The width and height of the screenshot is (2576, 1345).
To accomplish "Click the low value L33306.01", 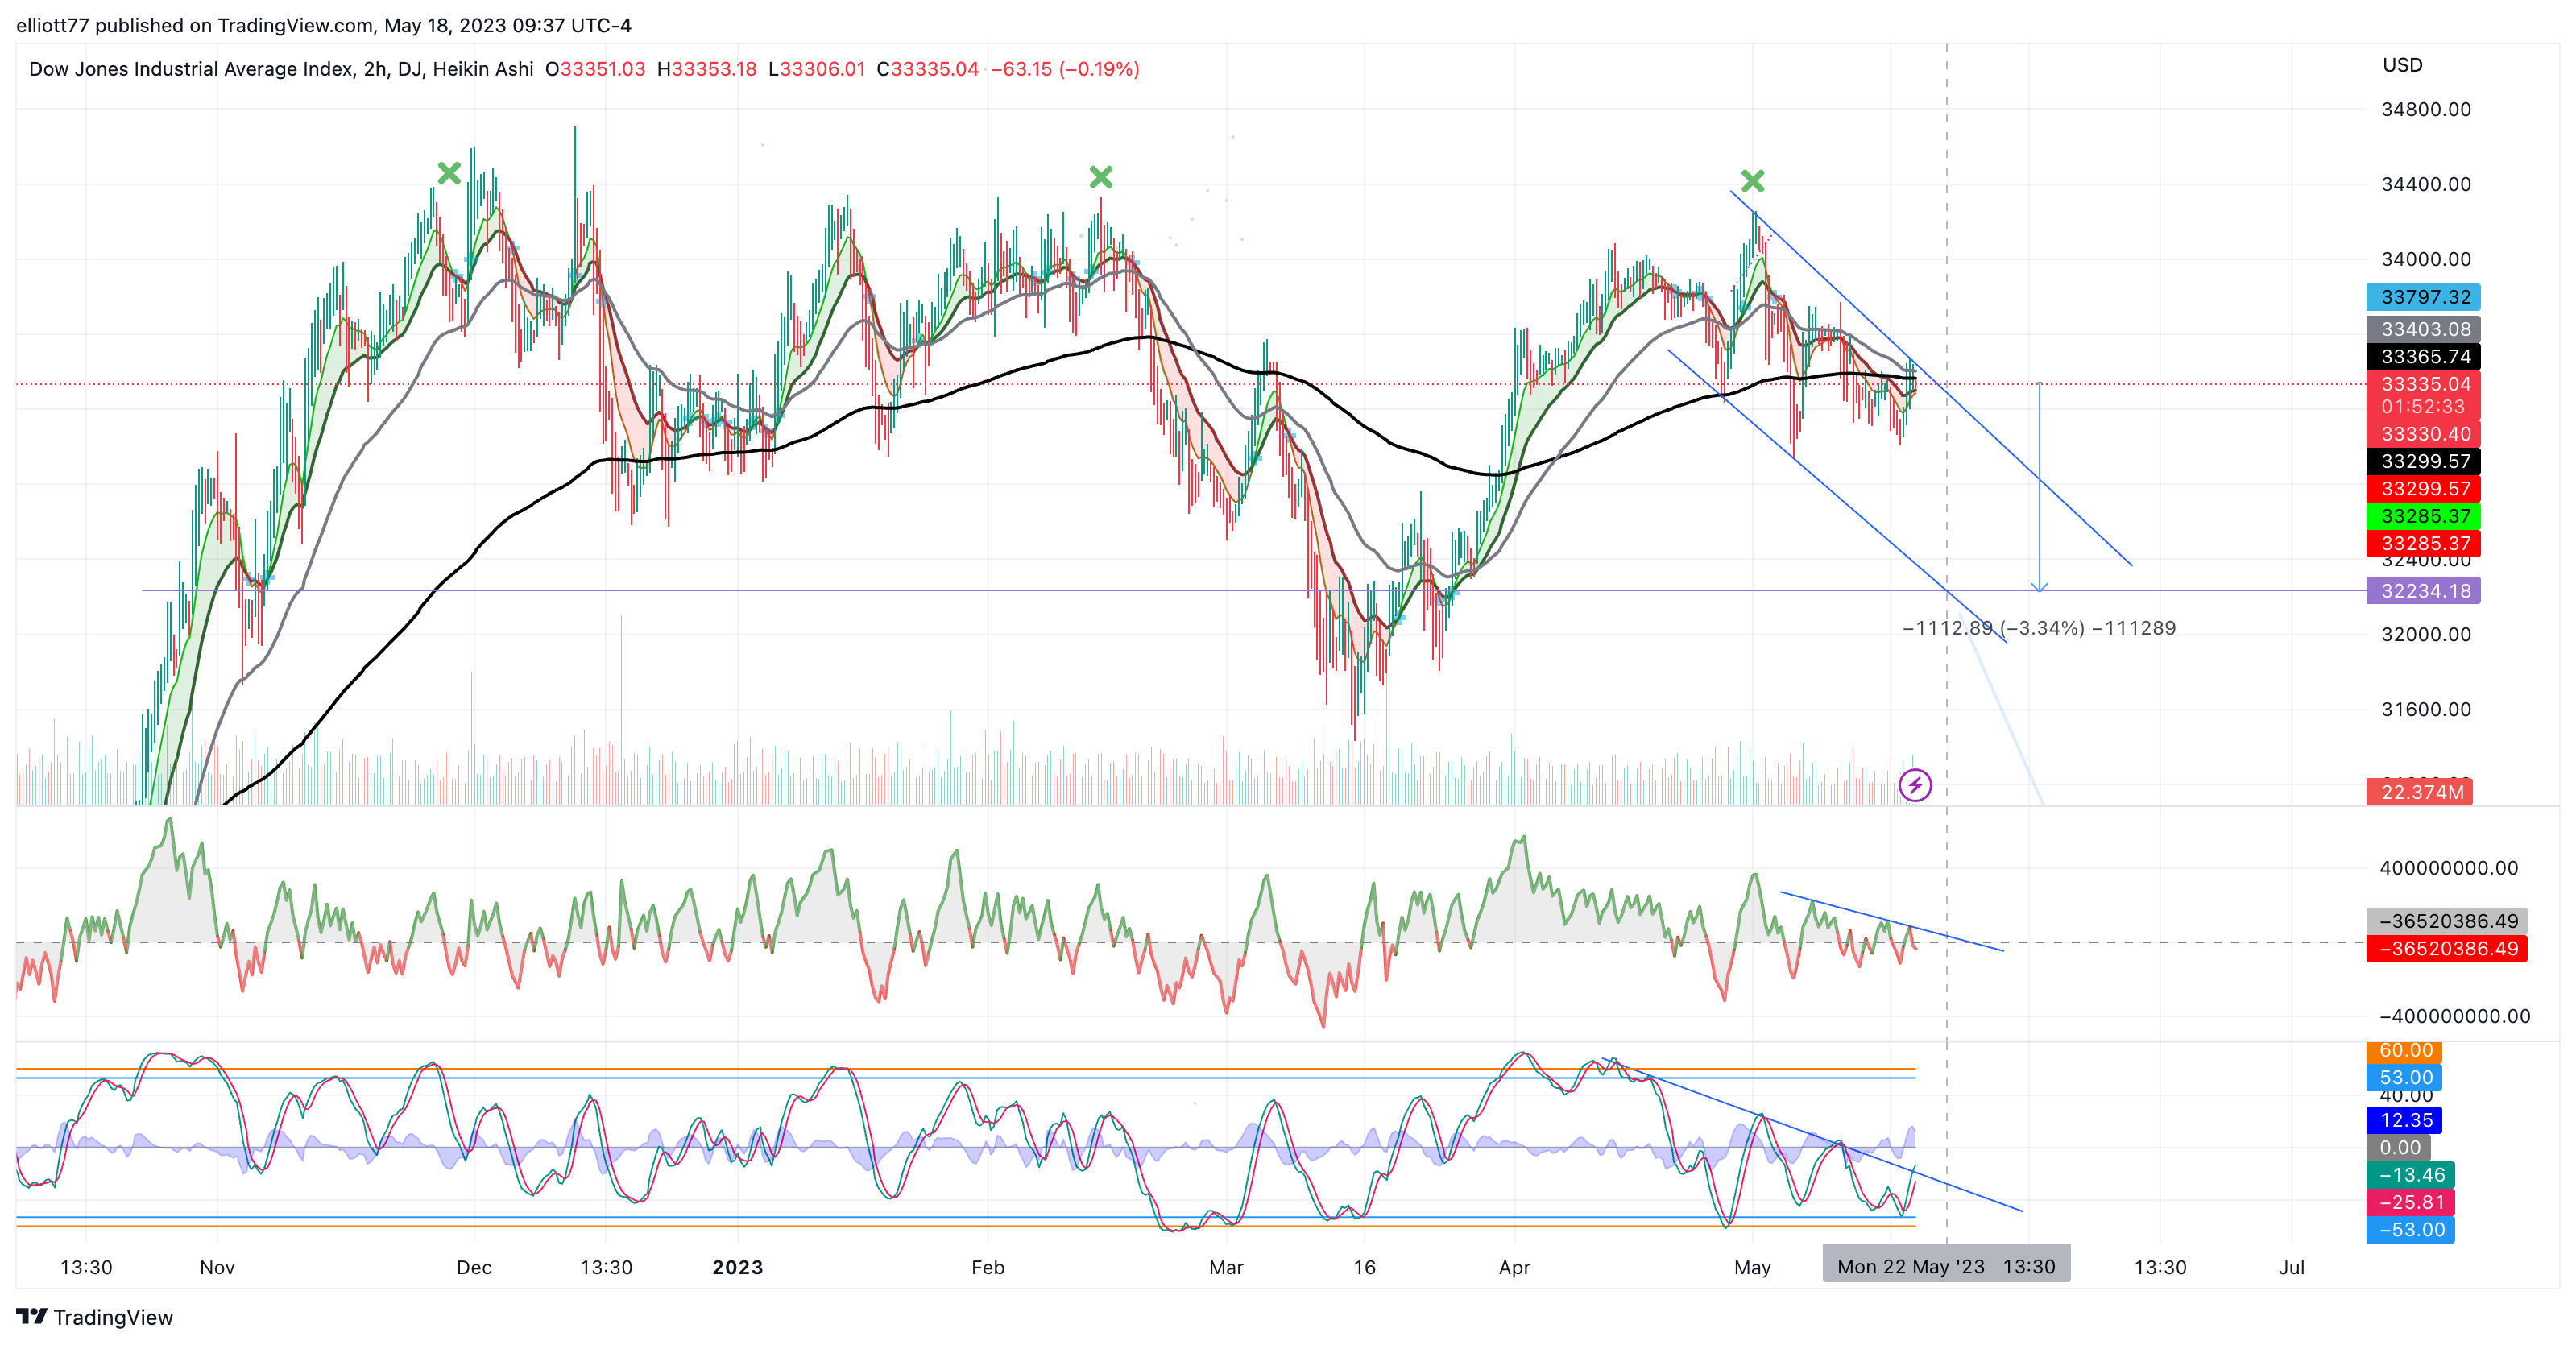I will (x=816, y=69).
